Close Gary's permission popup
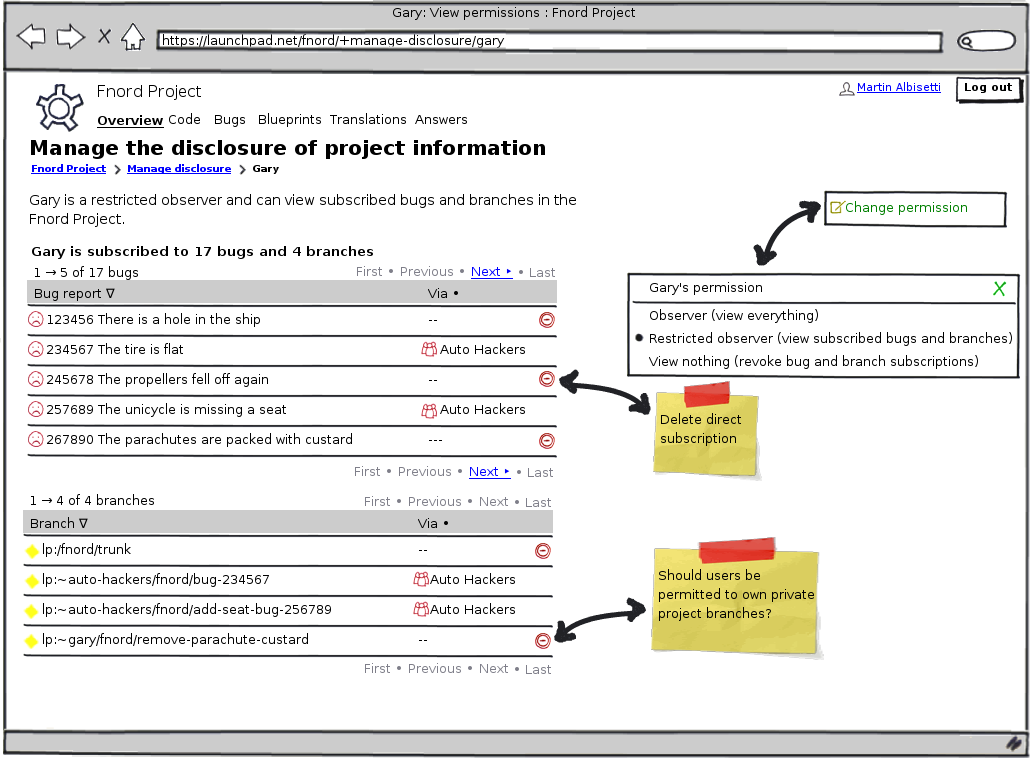Image resolution: width=1030 pixels, height=758 pixels. tap(998, 289)
